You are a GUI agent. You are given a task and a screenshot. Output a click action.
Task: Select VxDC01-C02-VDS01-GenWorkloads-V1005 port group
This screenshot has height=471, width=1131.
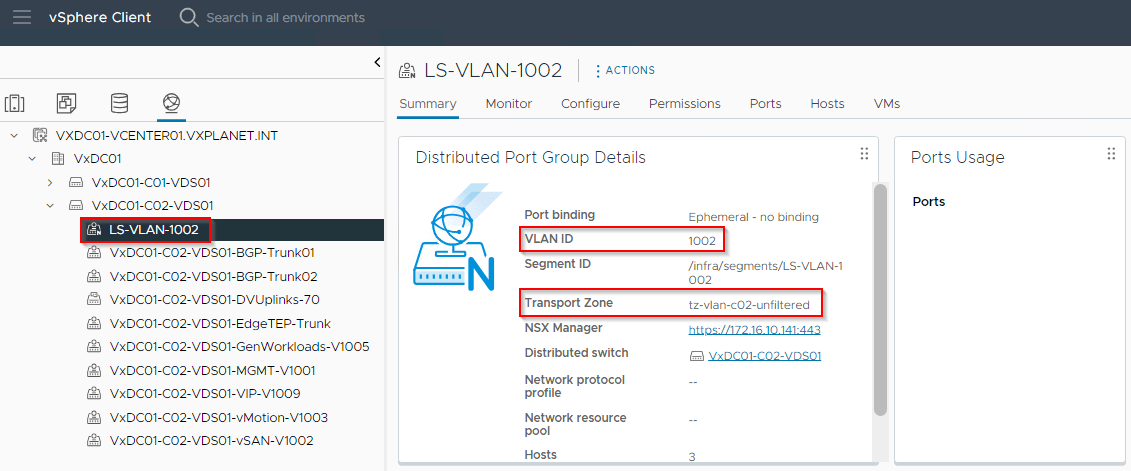(x=239, y=346)
